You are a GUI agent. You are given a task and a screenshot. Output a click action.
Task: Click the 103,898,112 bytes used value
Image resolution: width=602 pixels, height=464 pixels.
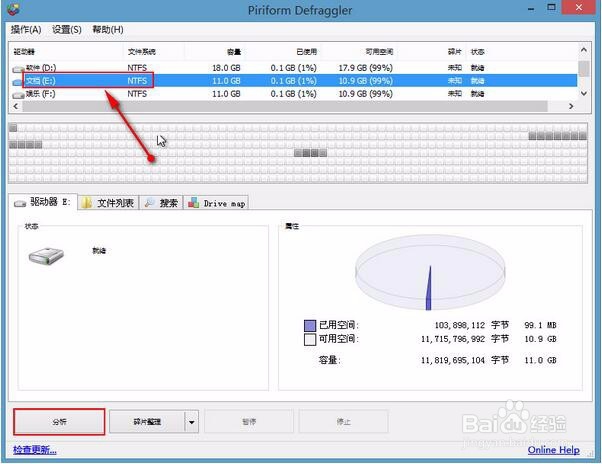[x=460, y=325]
